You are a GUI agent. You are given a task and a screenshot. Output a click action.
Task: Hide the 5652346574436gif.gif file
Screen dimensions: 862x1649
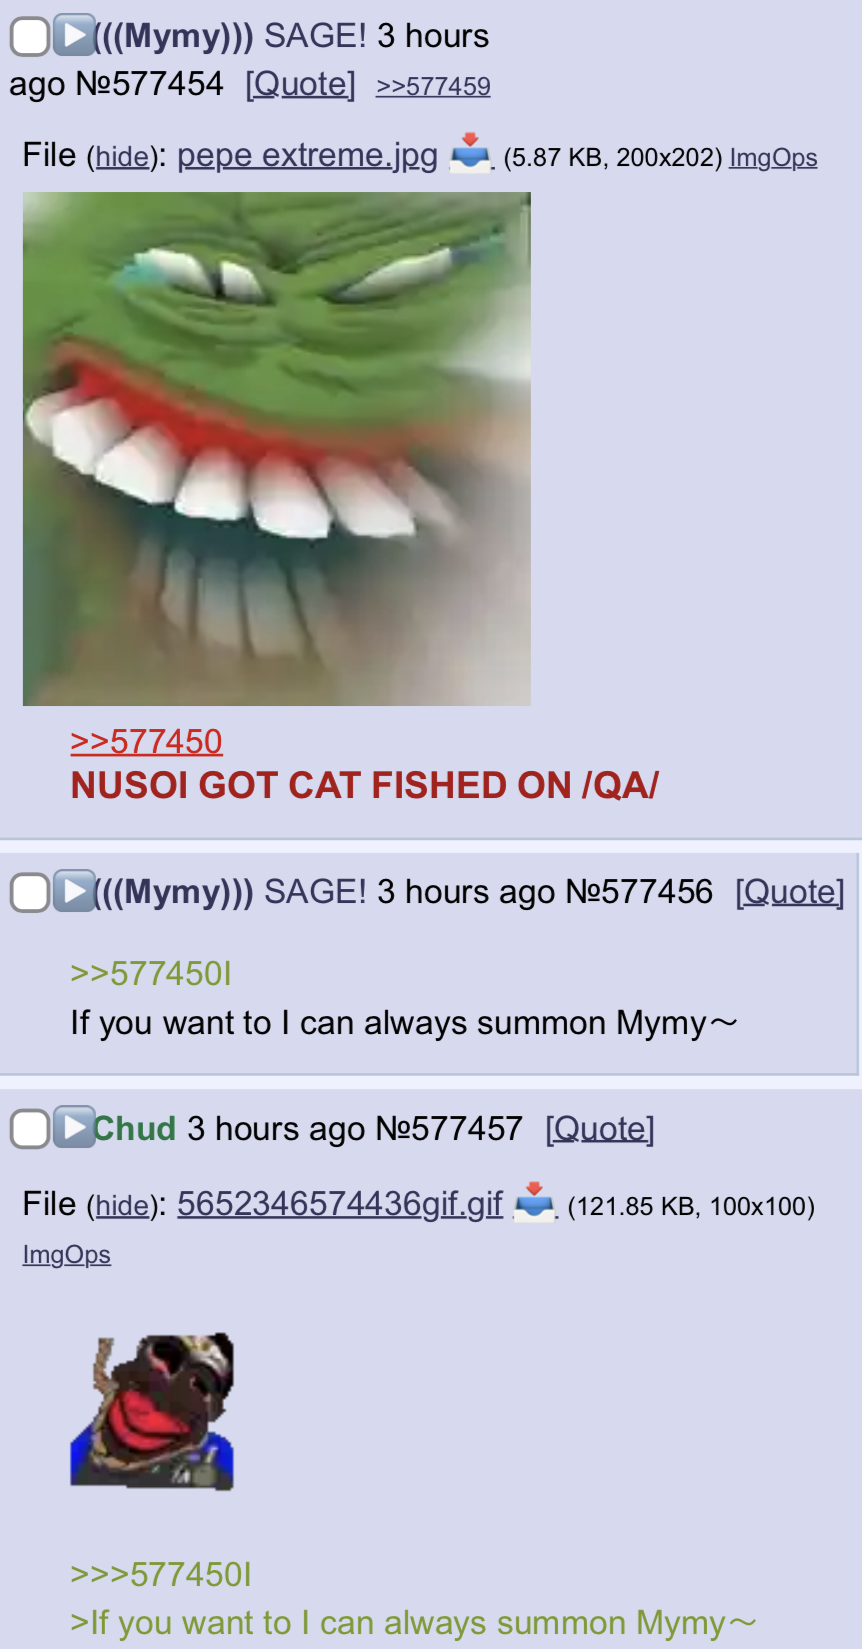122,1205
